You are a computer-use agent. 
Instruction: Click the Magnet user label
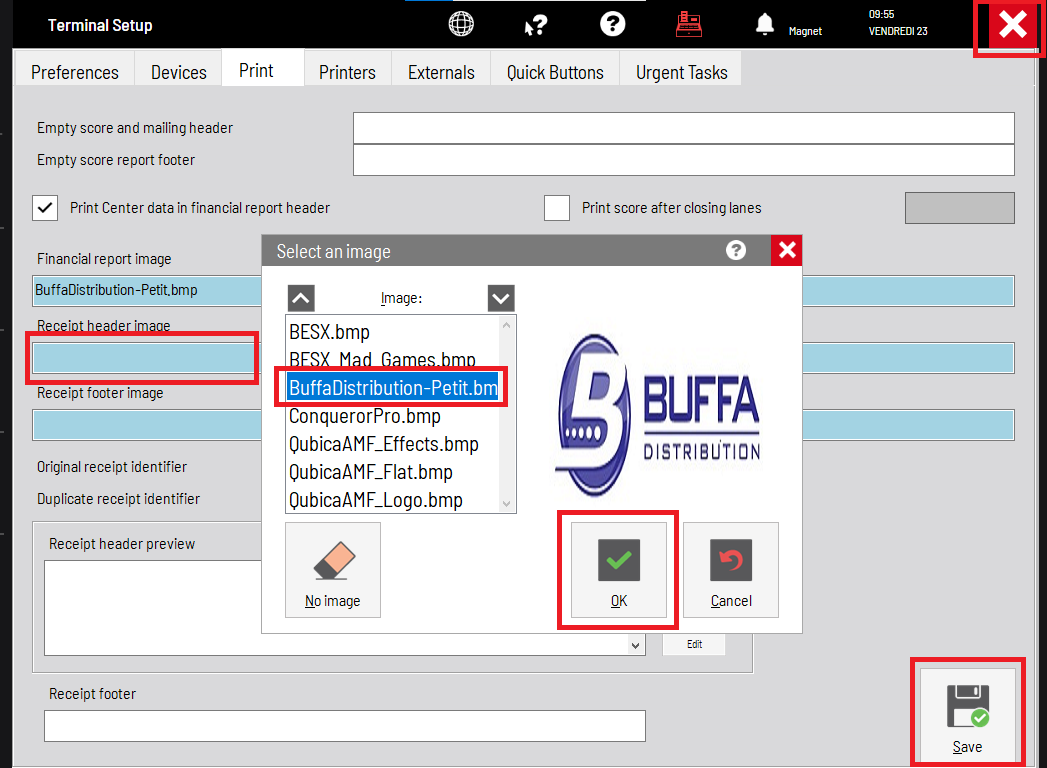805,31
